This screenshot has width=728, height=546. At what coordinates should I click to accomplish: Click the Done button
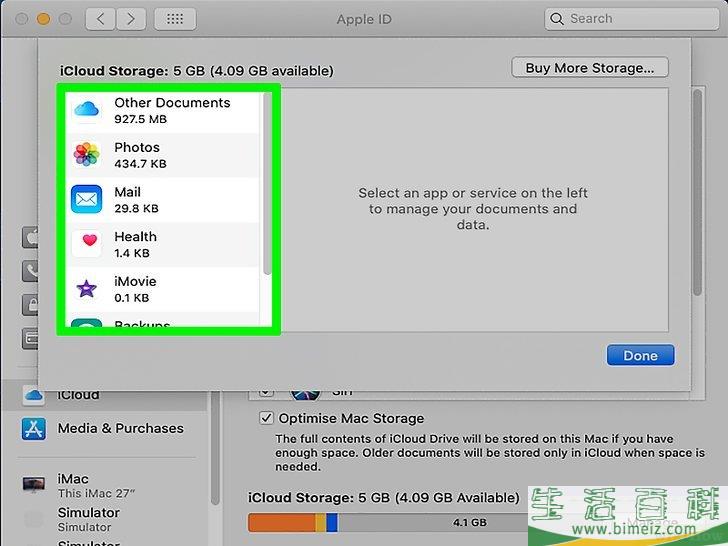click(x=640, y=355)
